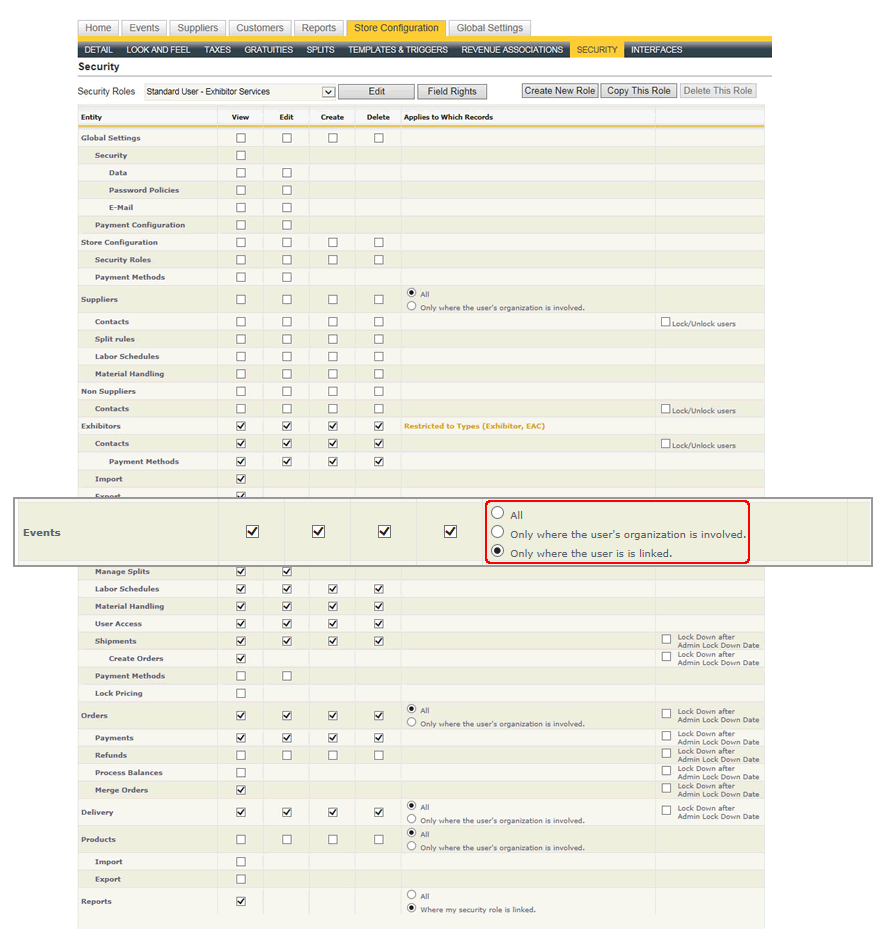Uncheck the Events View checkbox
This screenshot has height=936, width=881.
pyautogui.click(x=252, y=532)
